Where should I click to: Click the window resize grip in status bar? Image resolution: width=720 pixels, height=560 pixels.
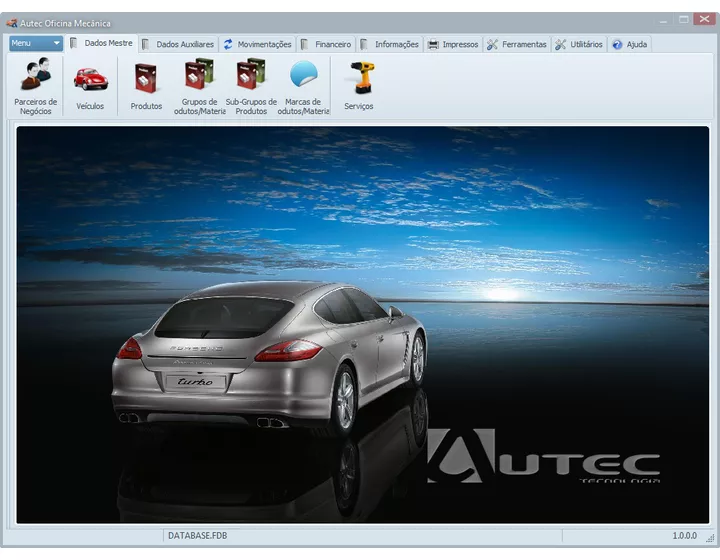click(710, 538)
